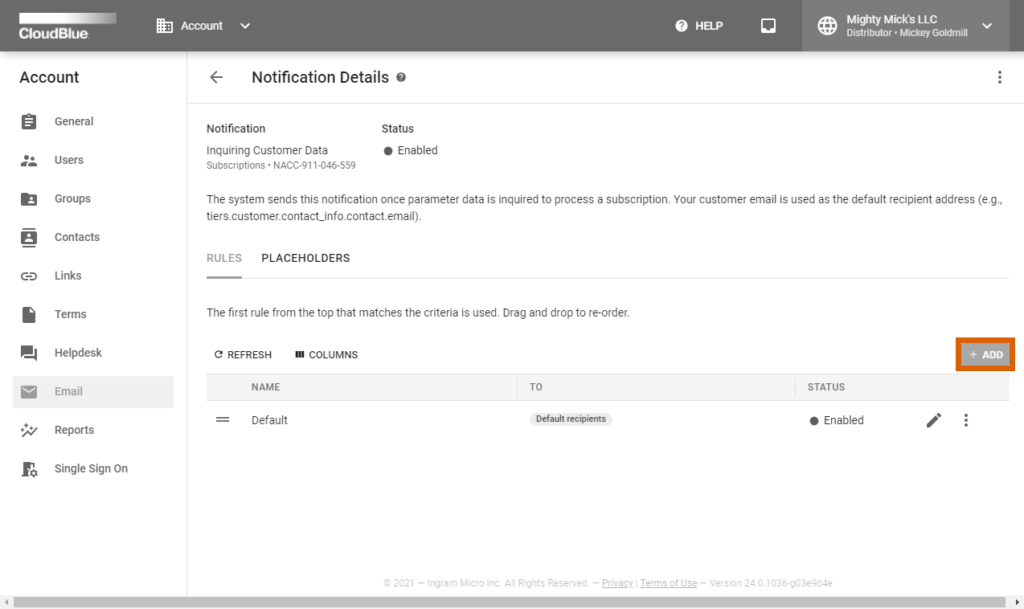The image size is (1024, 609).
Task: Open the Users section icon in sidebar
Action: click(29, 160)
